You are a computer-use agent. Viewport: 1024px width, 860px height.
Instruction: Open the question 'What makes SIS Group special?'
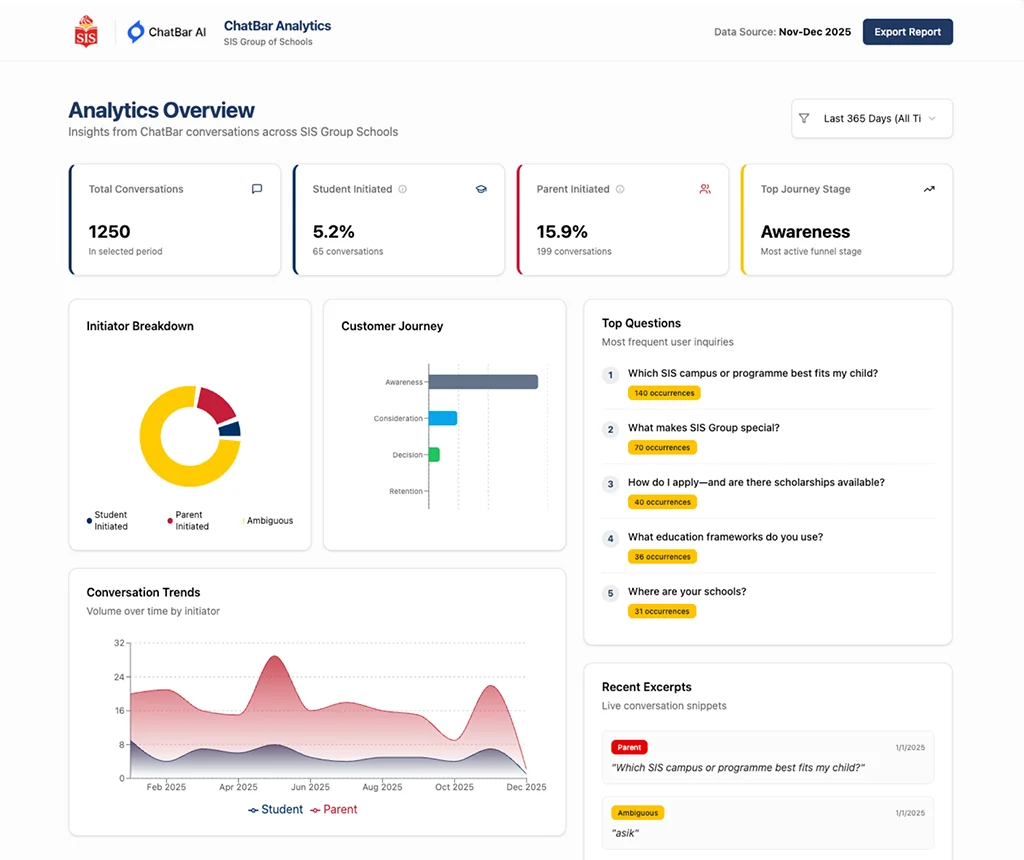703,428
